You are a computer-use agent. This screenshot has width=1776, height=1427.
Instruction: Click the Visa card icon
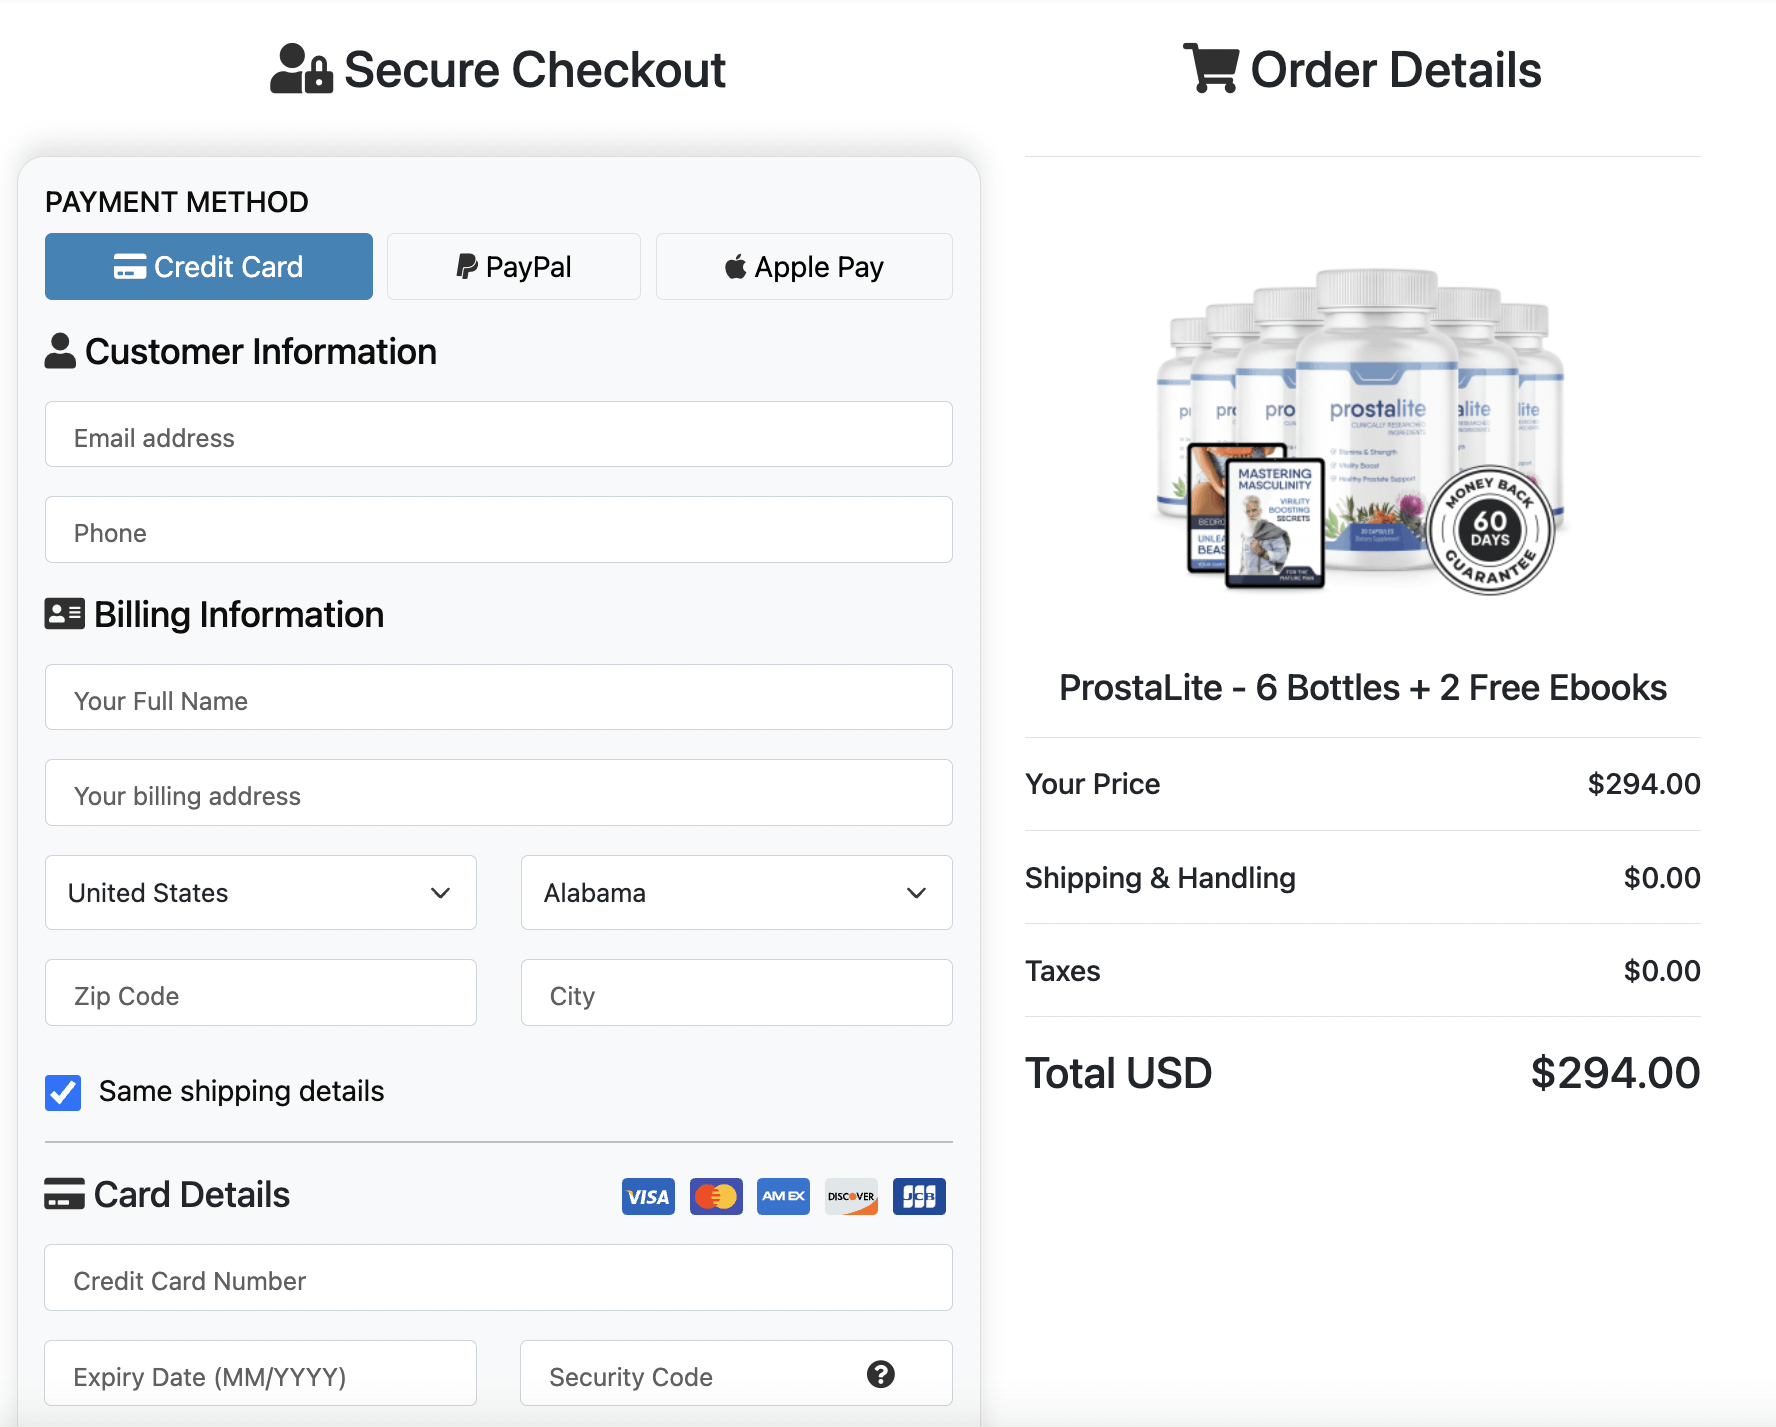(x=648, y=1196)
